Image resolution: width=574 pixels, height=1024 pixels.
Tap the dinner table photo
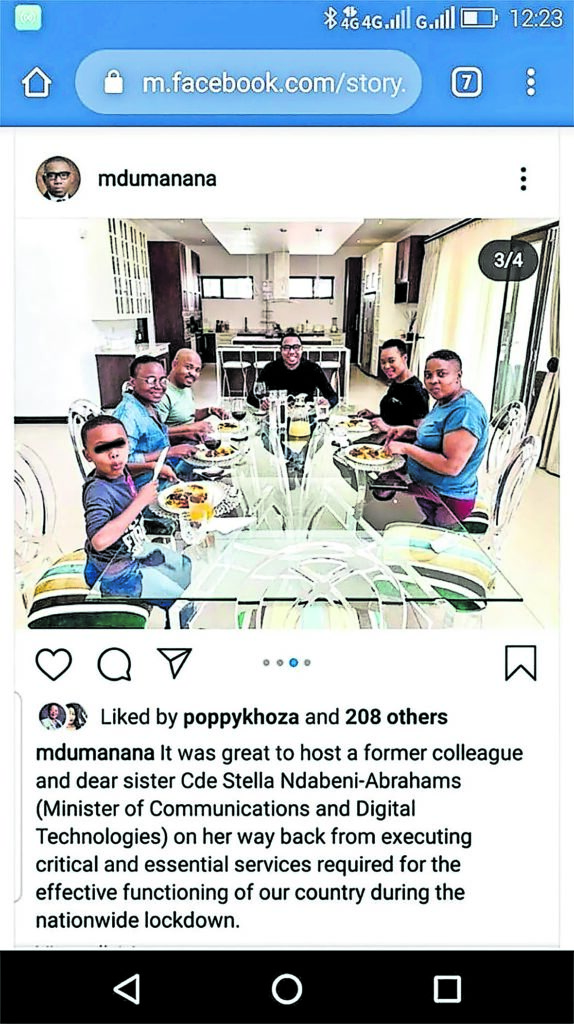coord(287,423)
